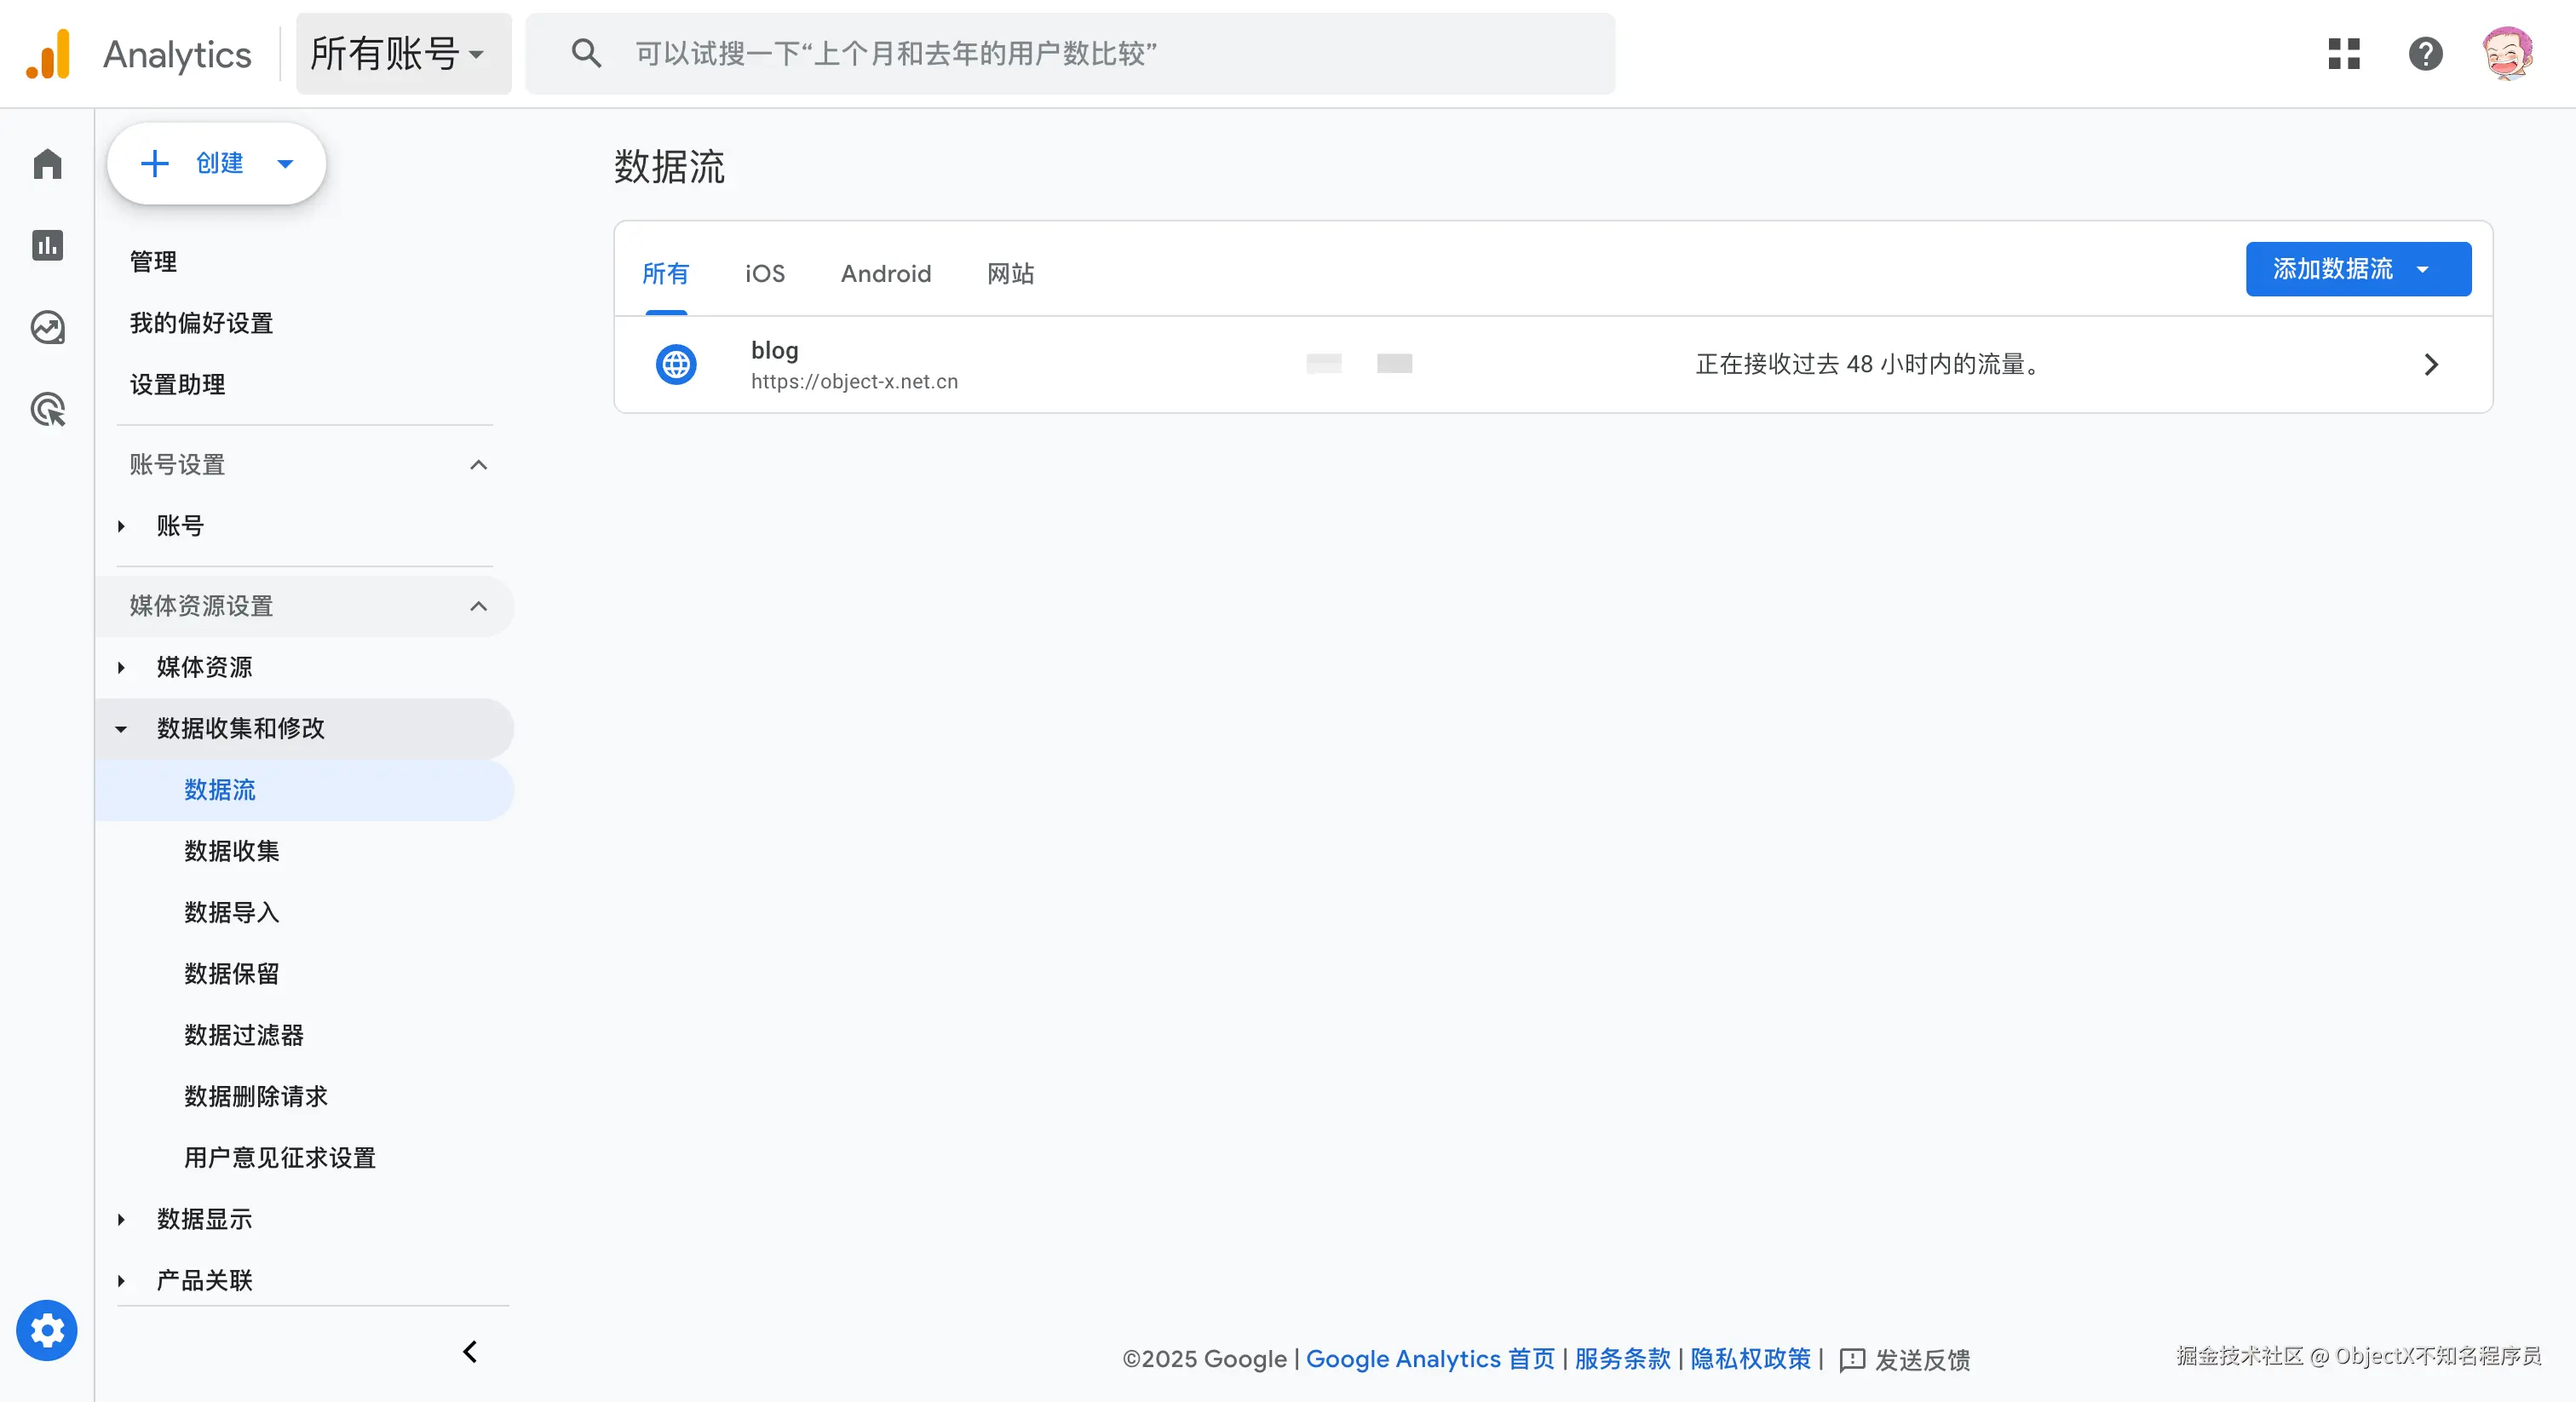Open the Reports bar chart icon
The image size is (2576, 1402).
47,246
